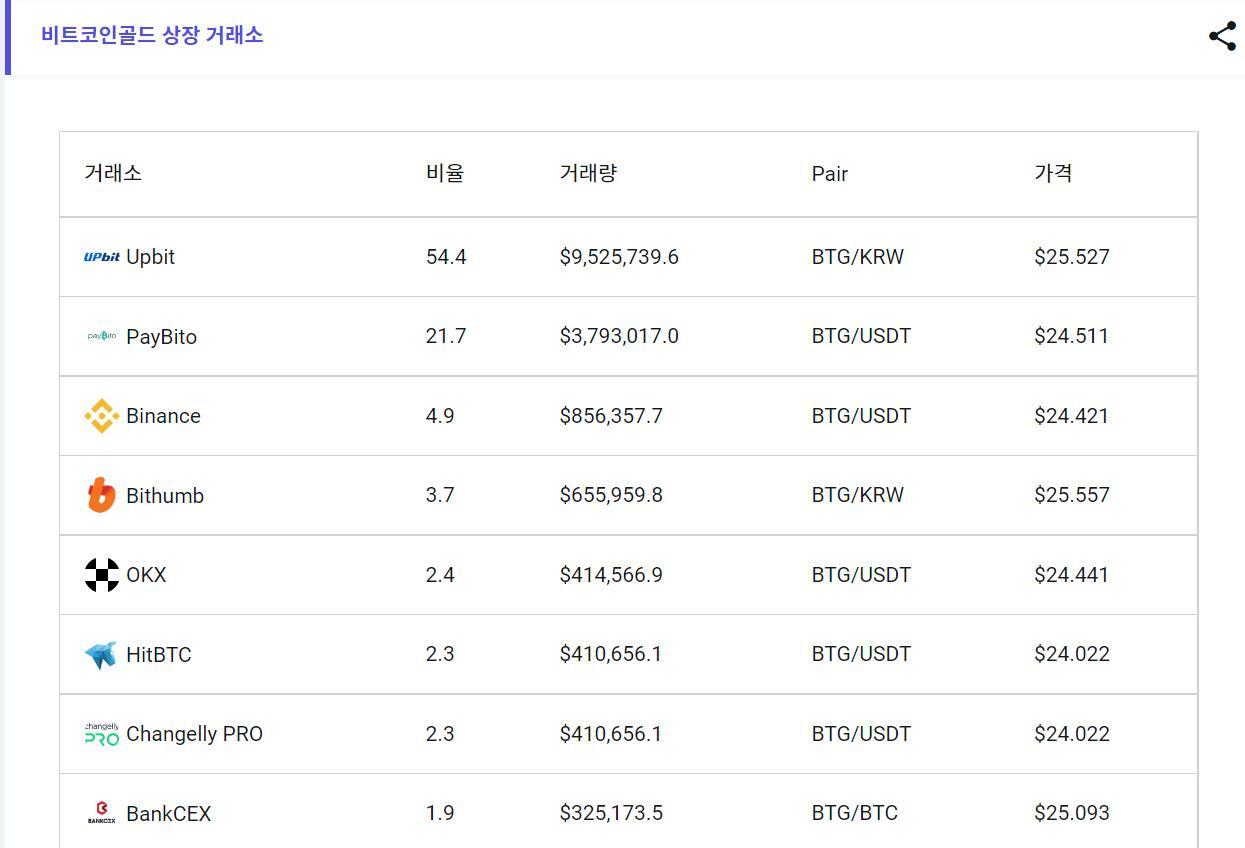The height and width of the screenshot is (848, 1245).
Task: Open the HitBTC exchange name
Action: point(158,655)
